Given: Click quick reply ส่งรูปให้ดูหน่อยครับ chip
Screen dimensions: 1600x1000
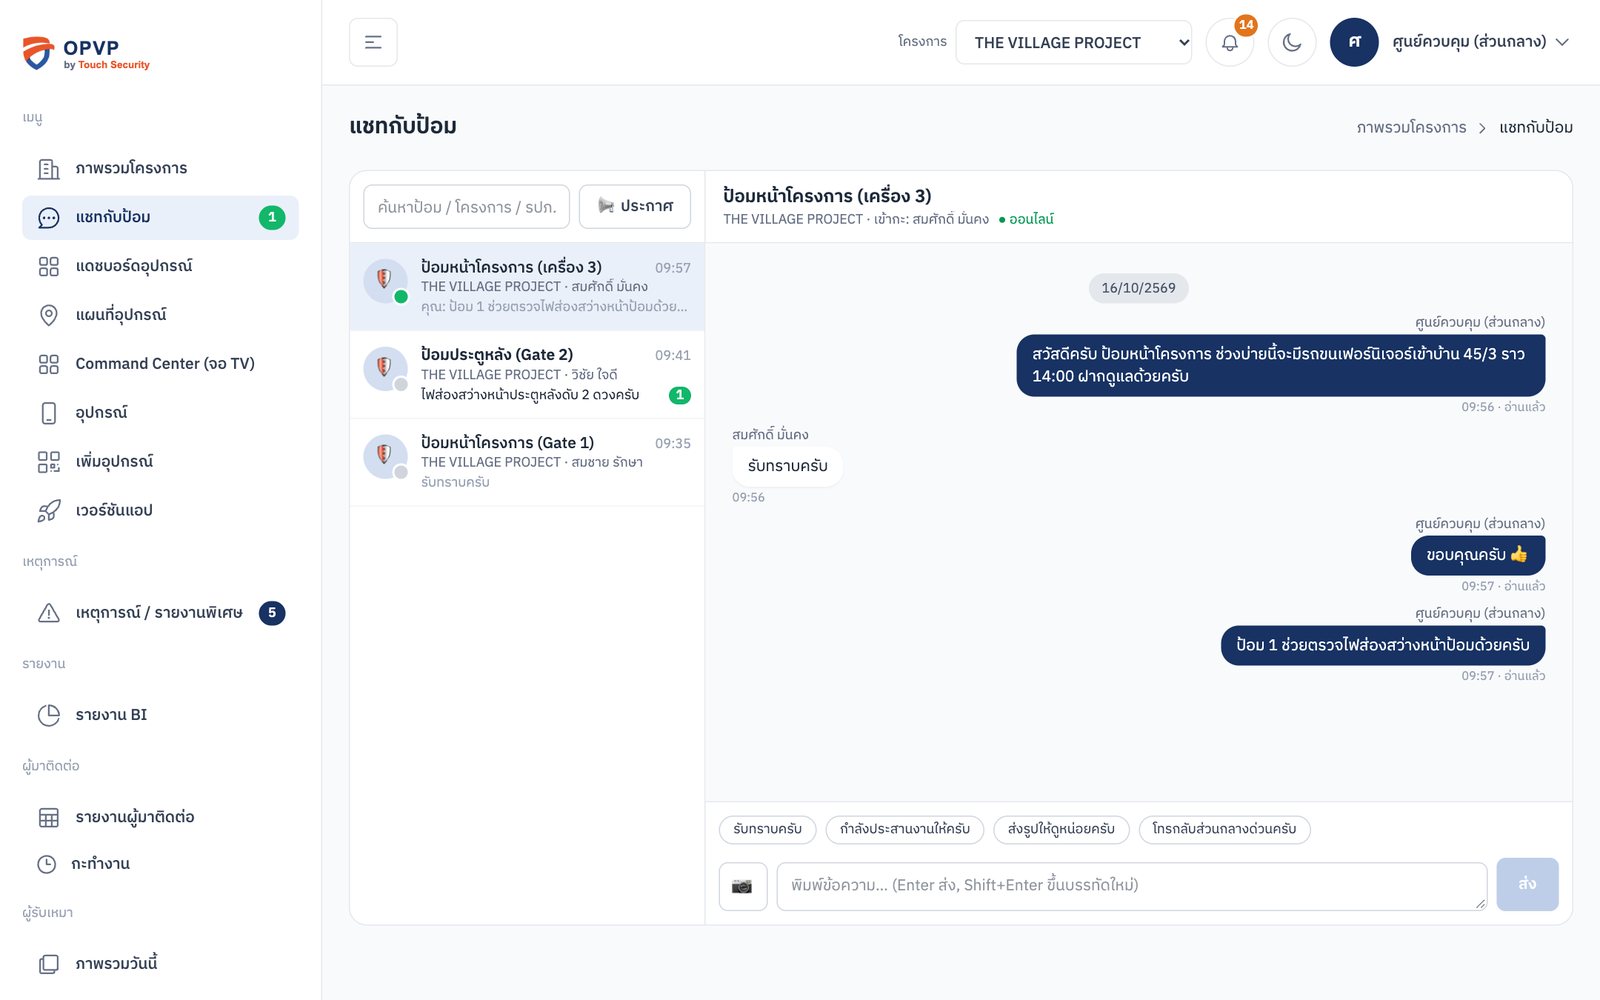Looking at the screenshot, I should pos(1061,829).
